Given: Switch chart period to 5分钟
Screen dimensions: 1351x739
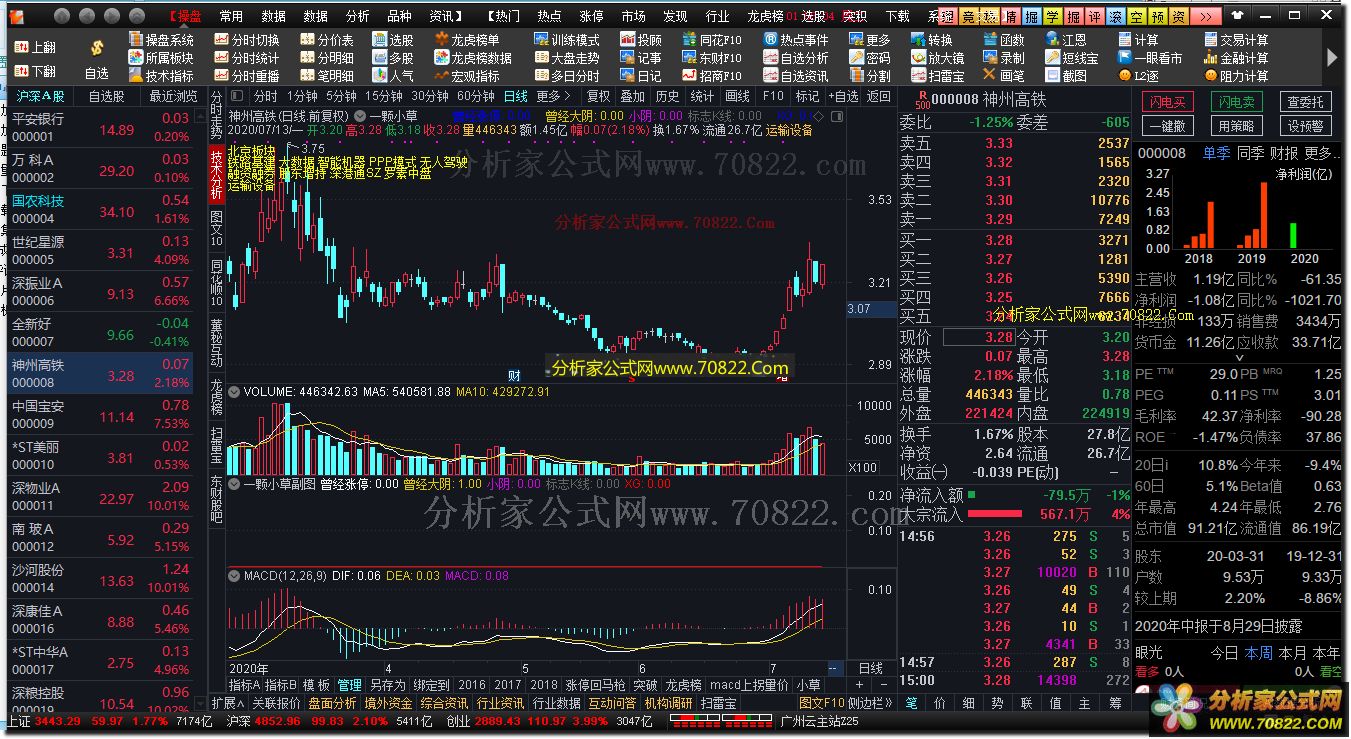Looking at the screenshot, I should [x=341, y=97].
